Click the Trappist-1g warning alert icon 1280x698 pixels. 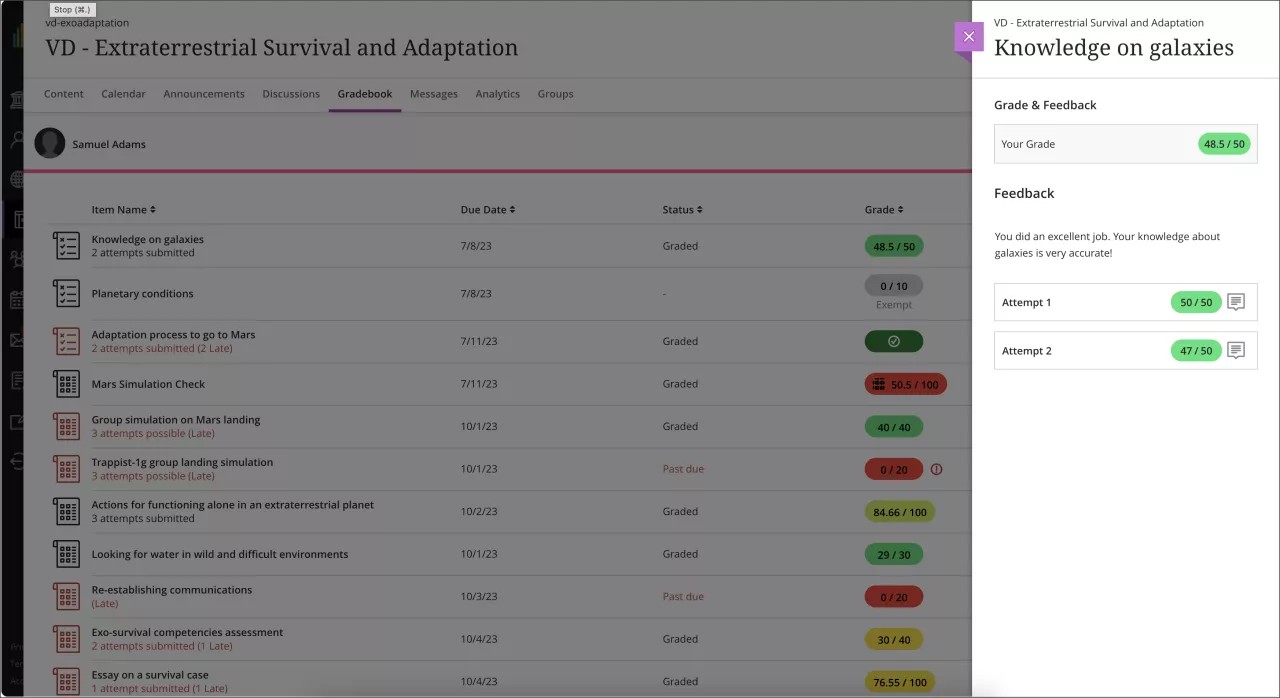[936, 469]
